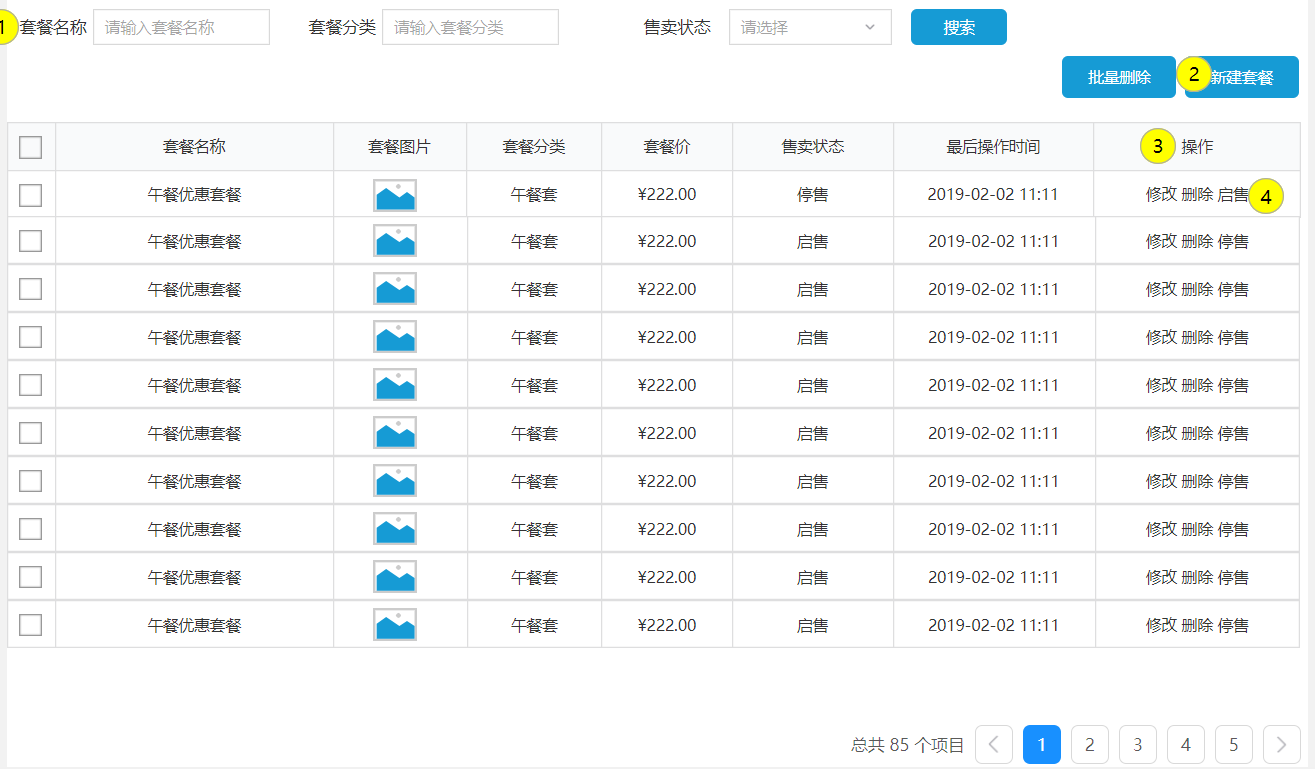Select the checkbox in the last table row
The image size is (1315, 769).
coord(31,625)
